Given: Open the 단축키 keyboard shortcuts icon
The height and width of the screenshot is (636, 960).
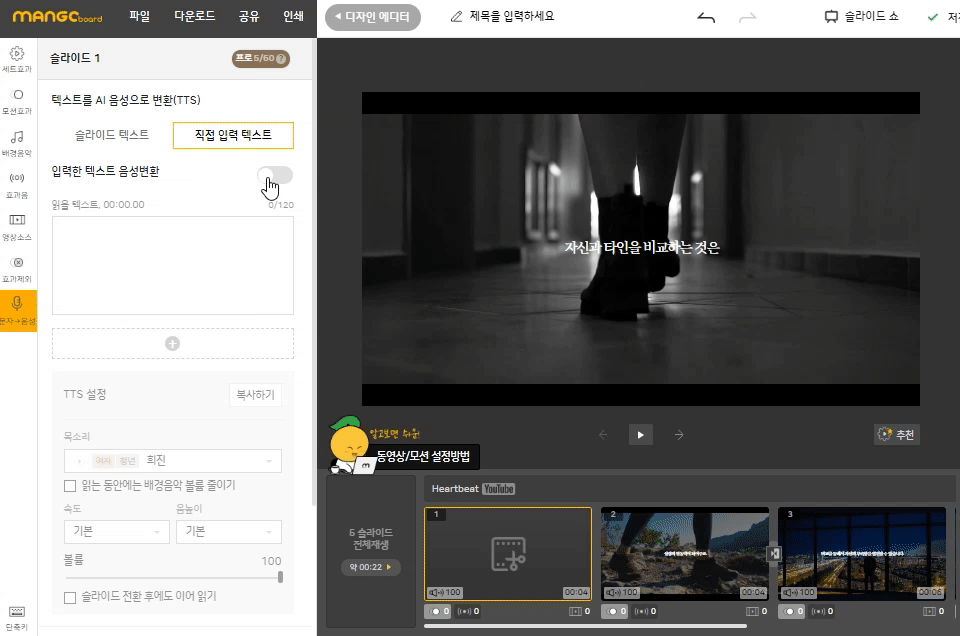Looking at the screenshot, I should tap(17, 618).
